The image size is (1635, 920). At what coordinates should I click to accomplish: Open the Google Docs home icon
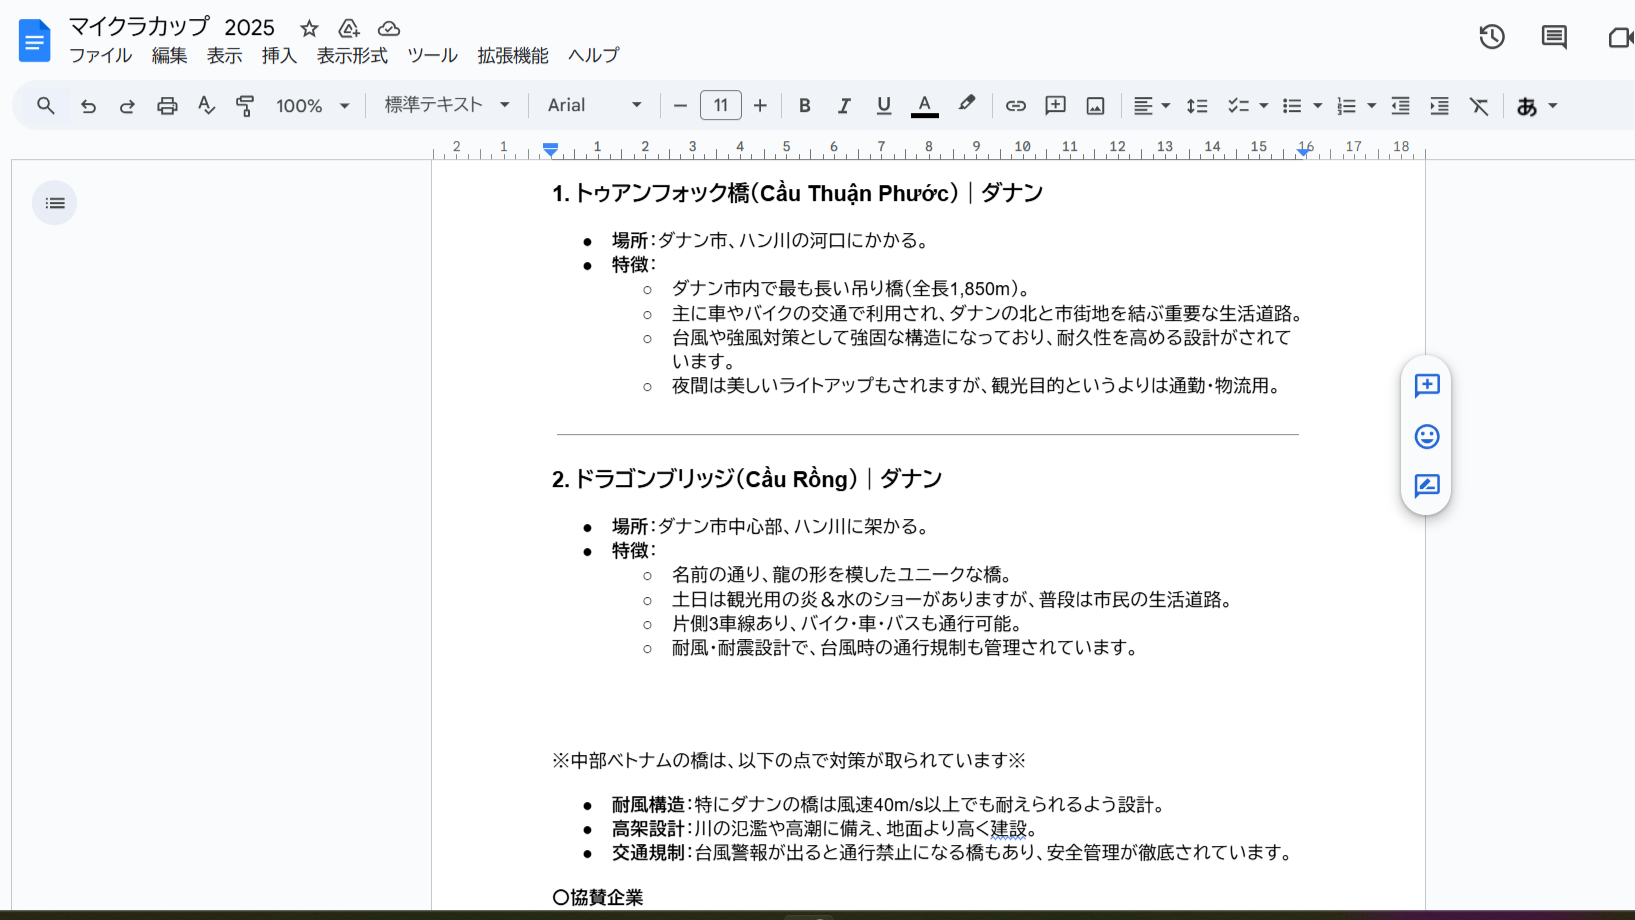coord(34,40)
